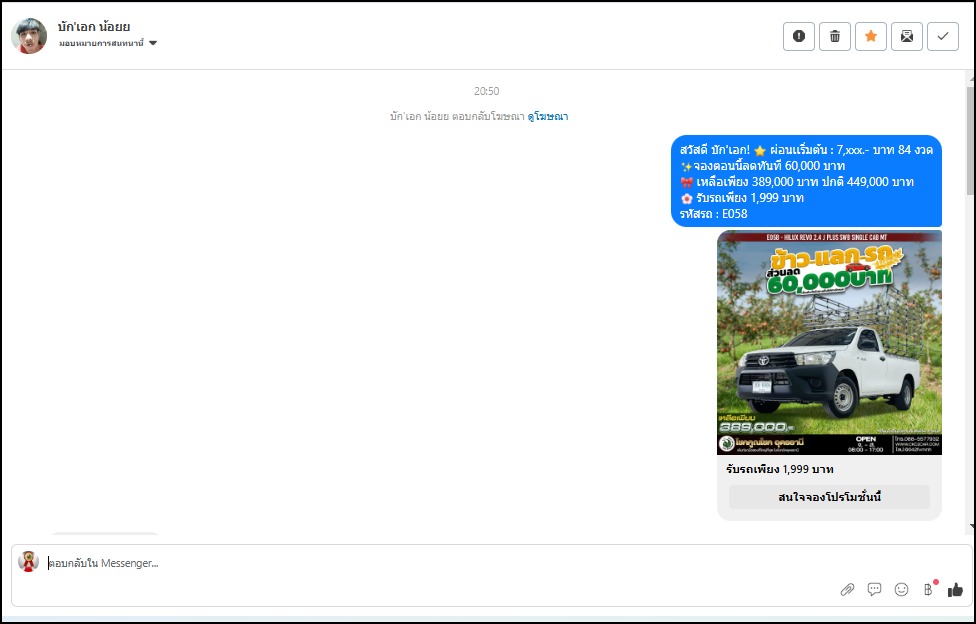Click the รับรถเพียง 1,999 บาท card title

(x=780, y=470)
